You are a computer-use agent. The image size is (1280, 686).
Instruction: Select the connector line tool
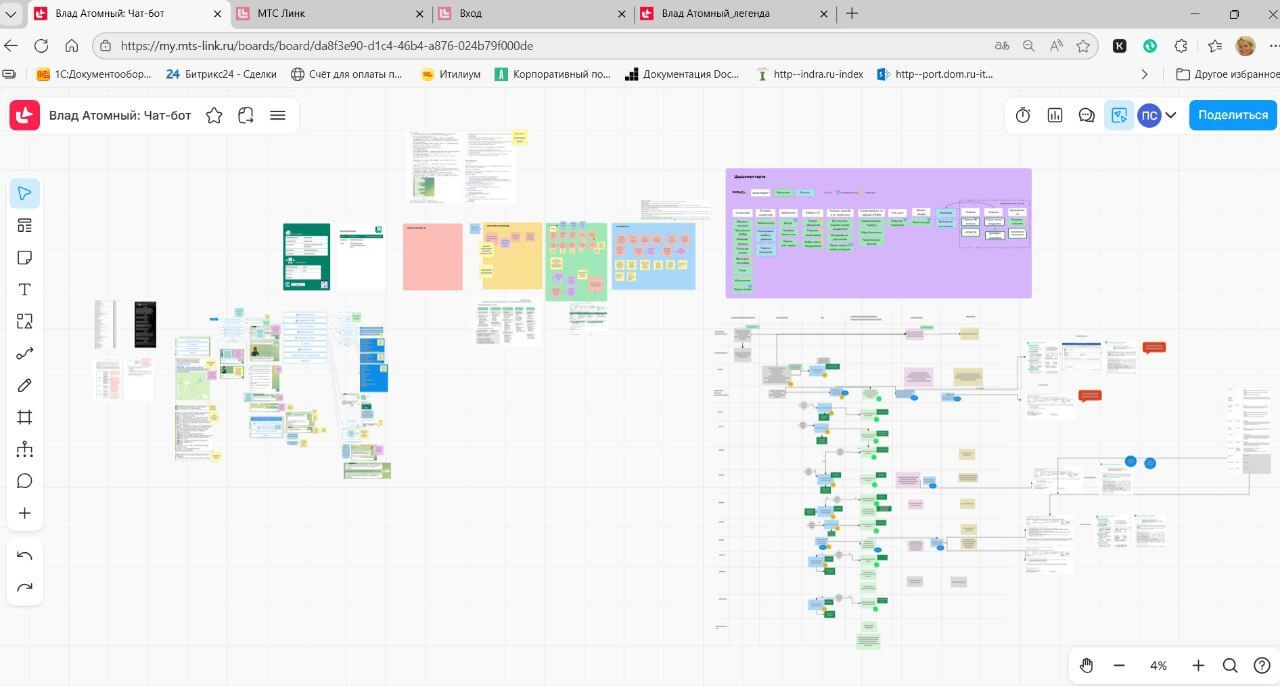(x=25, y=353)
